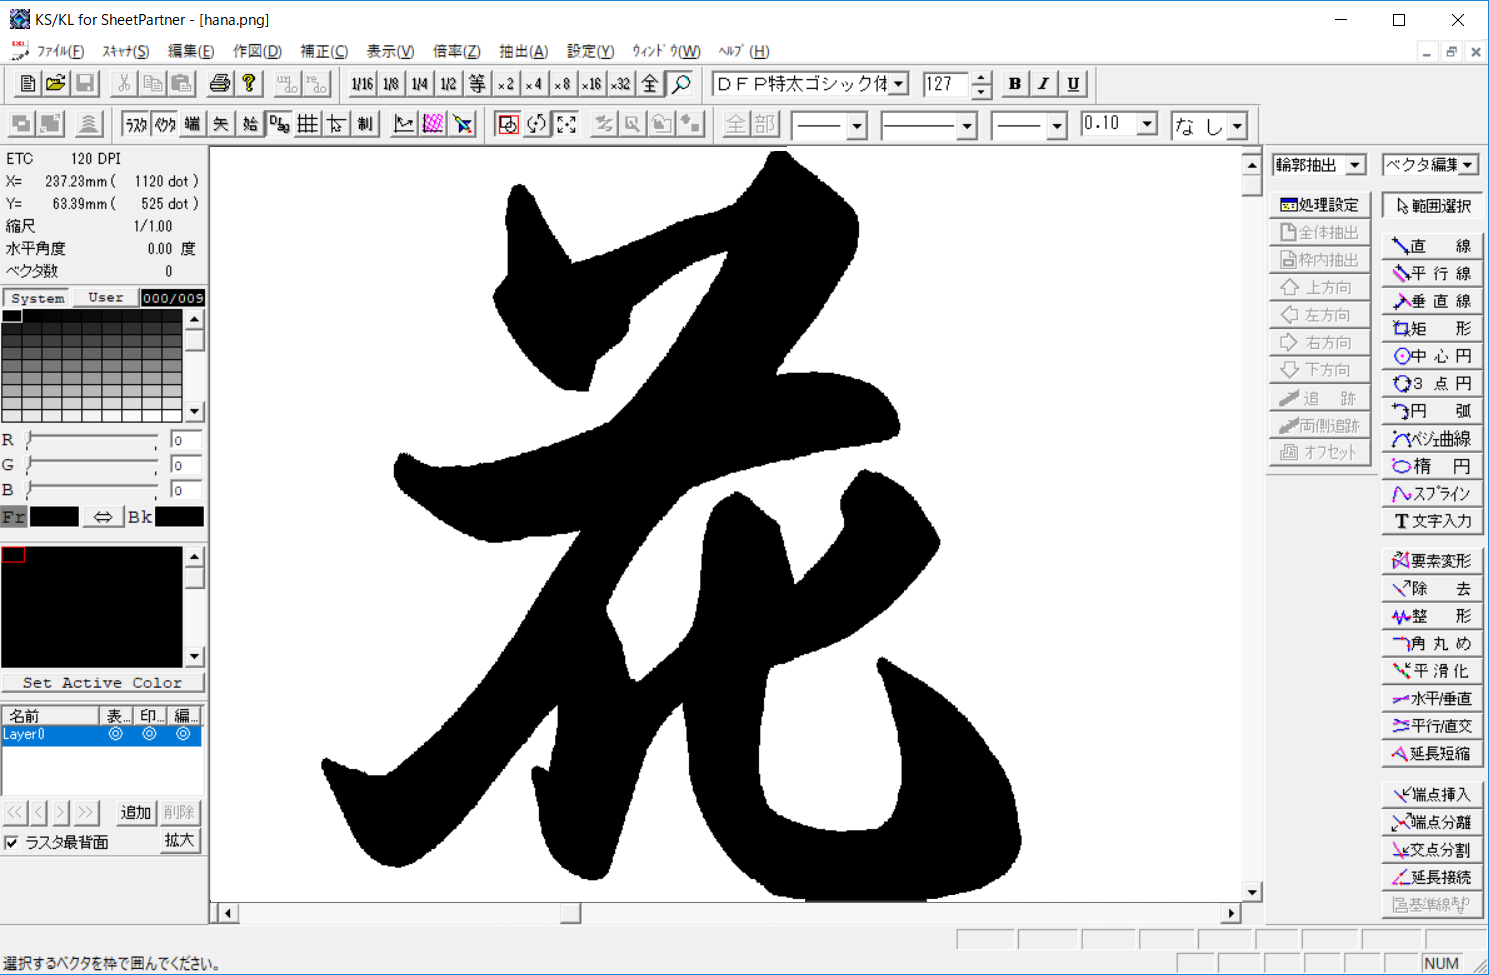This screenshot has width=1489, height=975.
Task: Select the 文字入力 text input tool
Action: coord(1432,521)
